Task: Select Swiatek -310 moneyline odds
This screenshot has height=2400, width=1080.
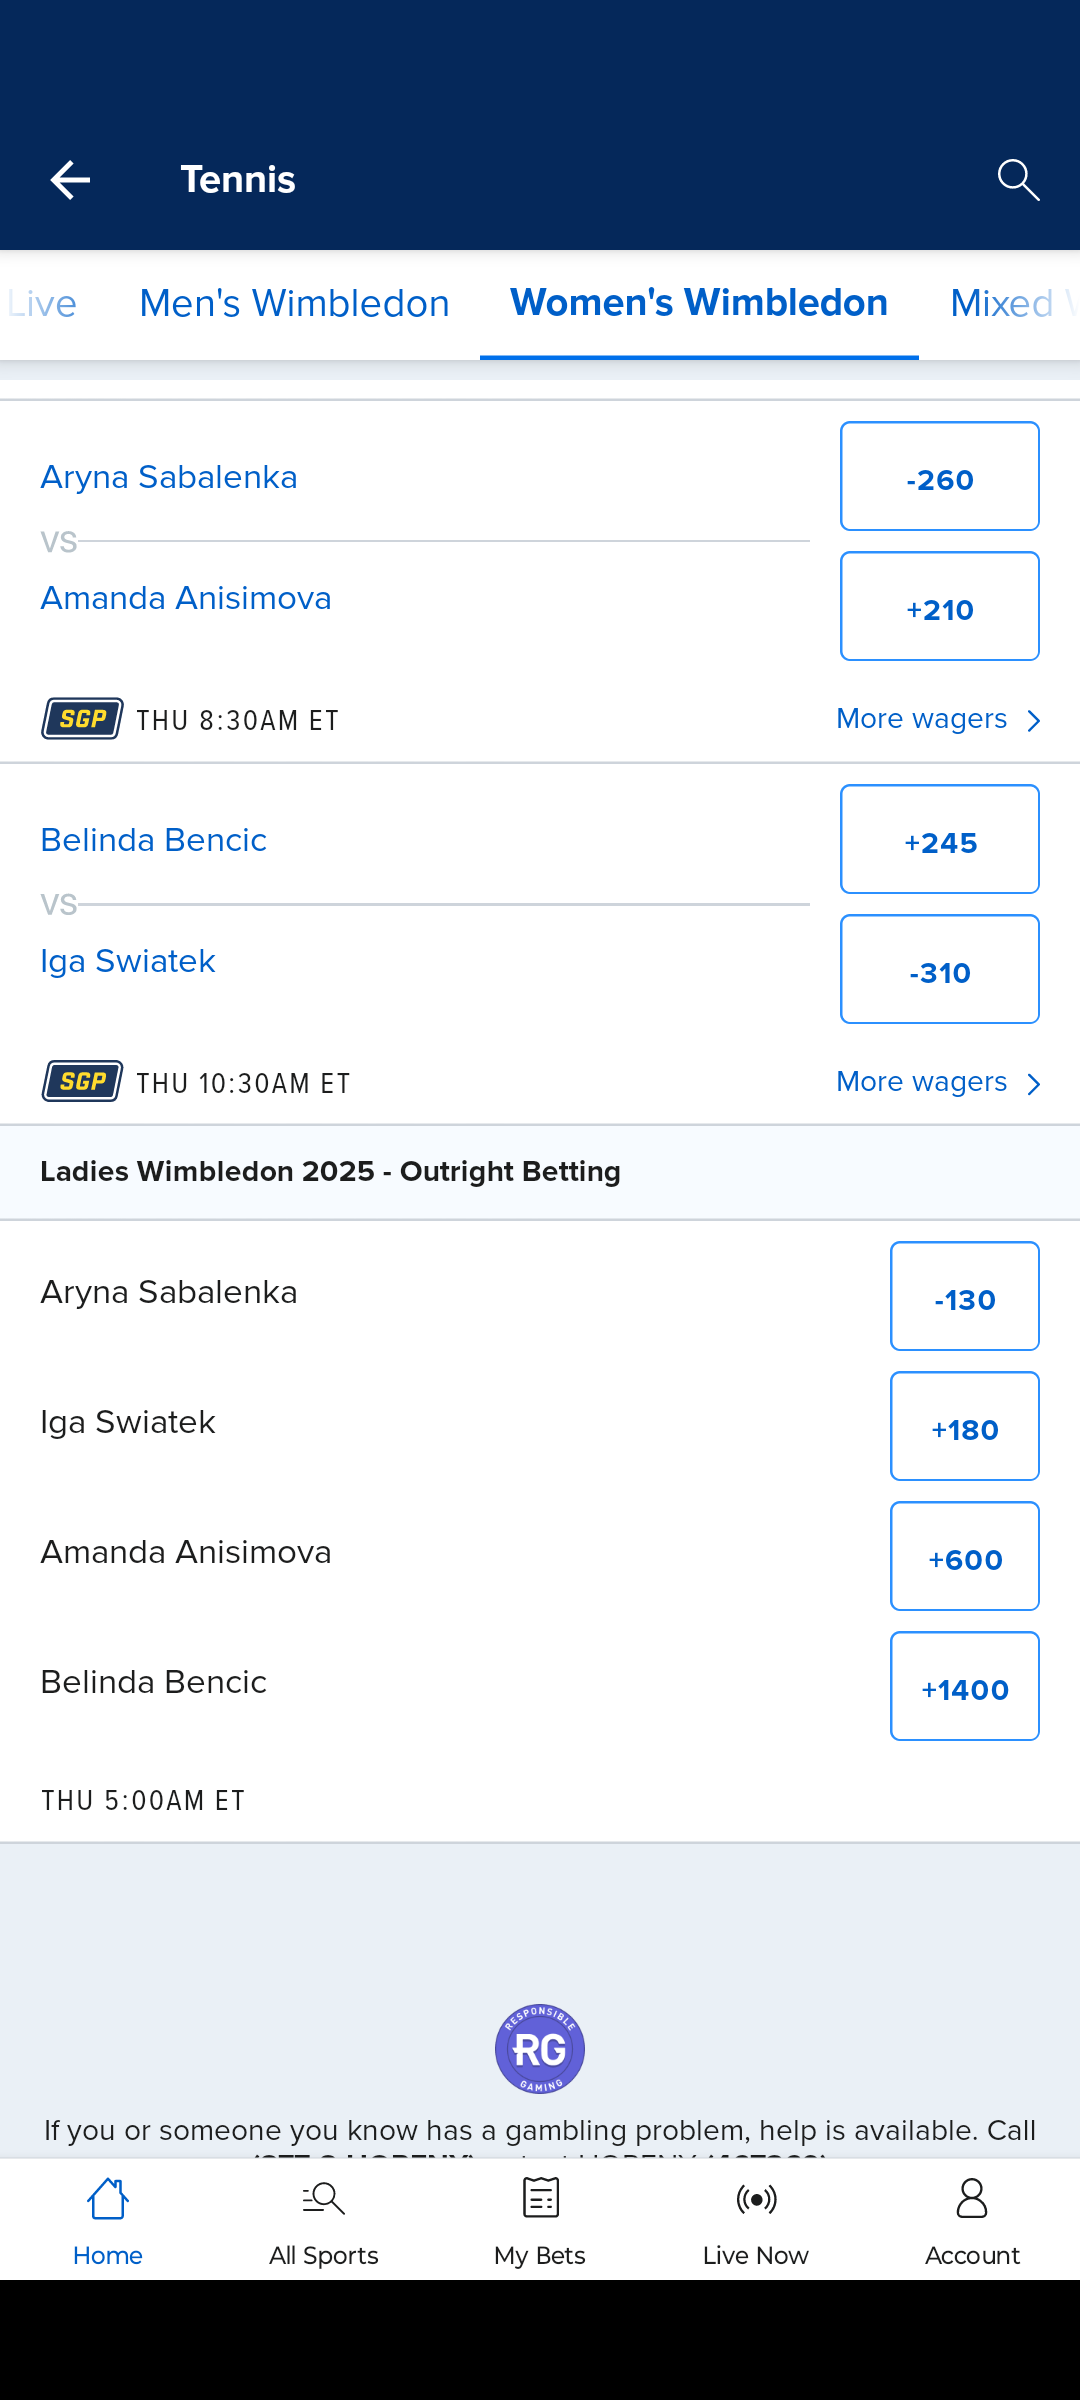Action: coord(940,970)
